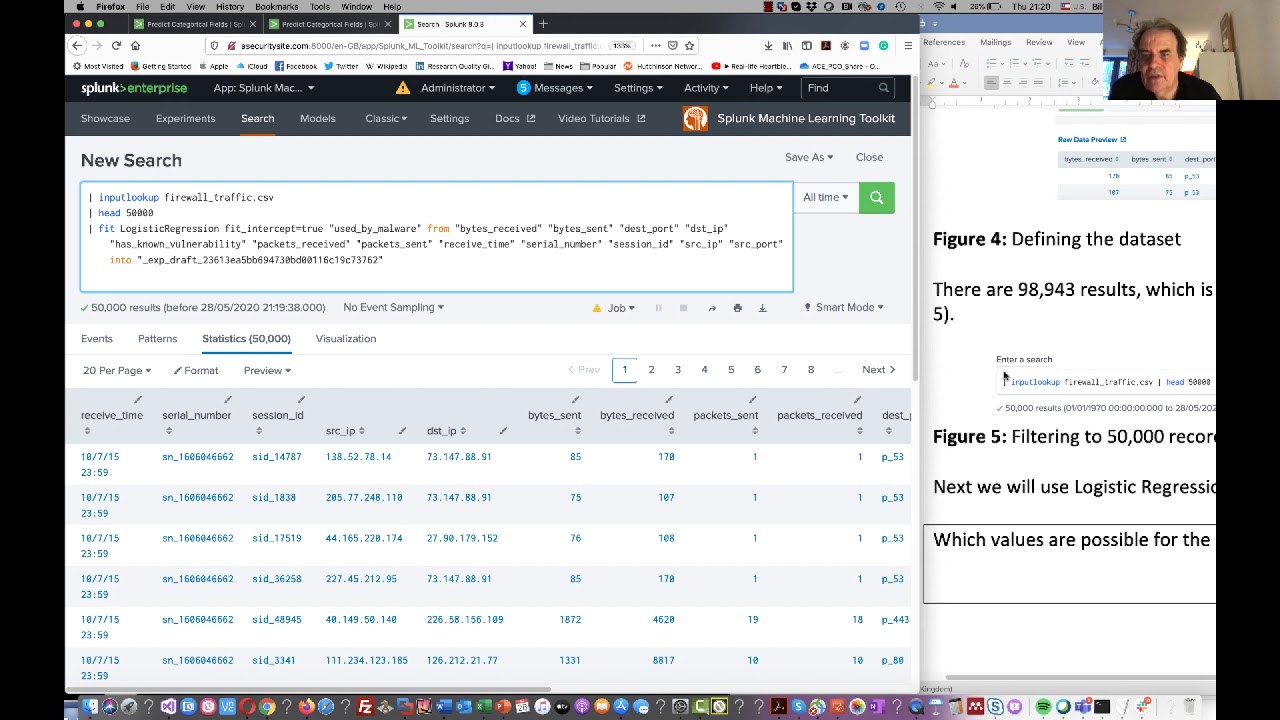Edit the session_id column with its pencil icon
The width and height of the screenshot is (1280, 720).
(300, 401)
